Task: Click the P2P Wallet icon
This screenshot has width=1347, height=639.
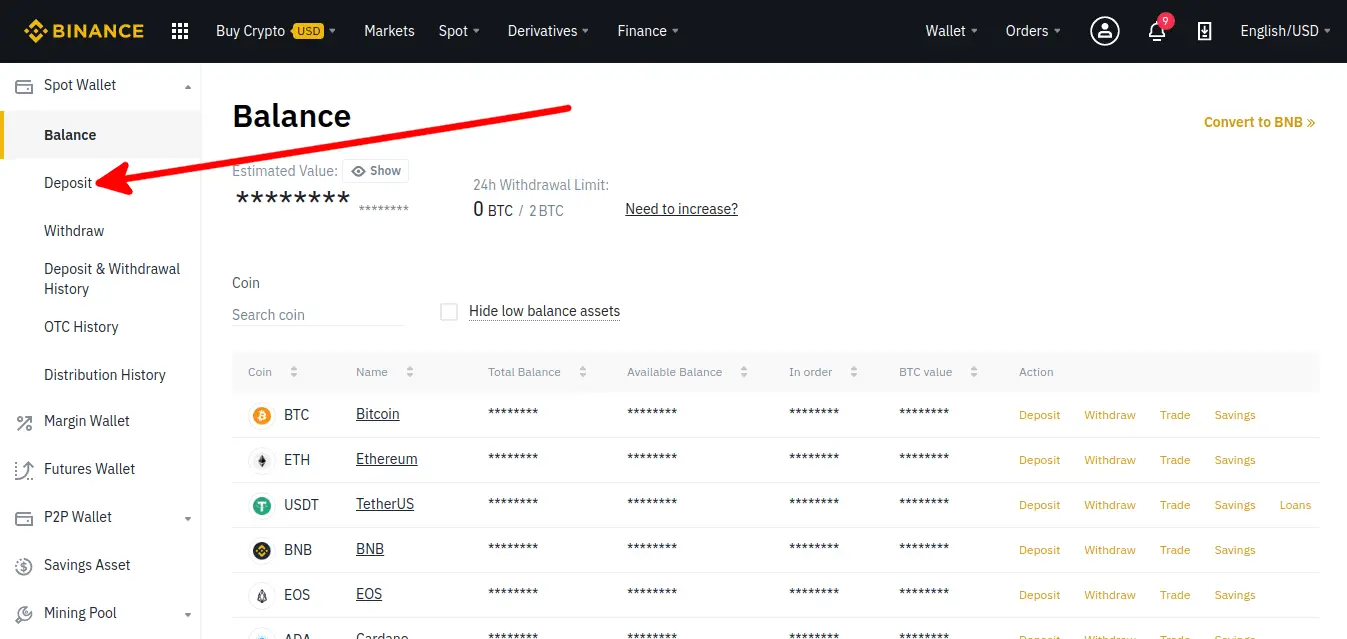Action: tap(25, 518)
